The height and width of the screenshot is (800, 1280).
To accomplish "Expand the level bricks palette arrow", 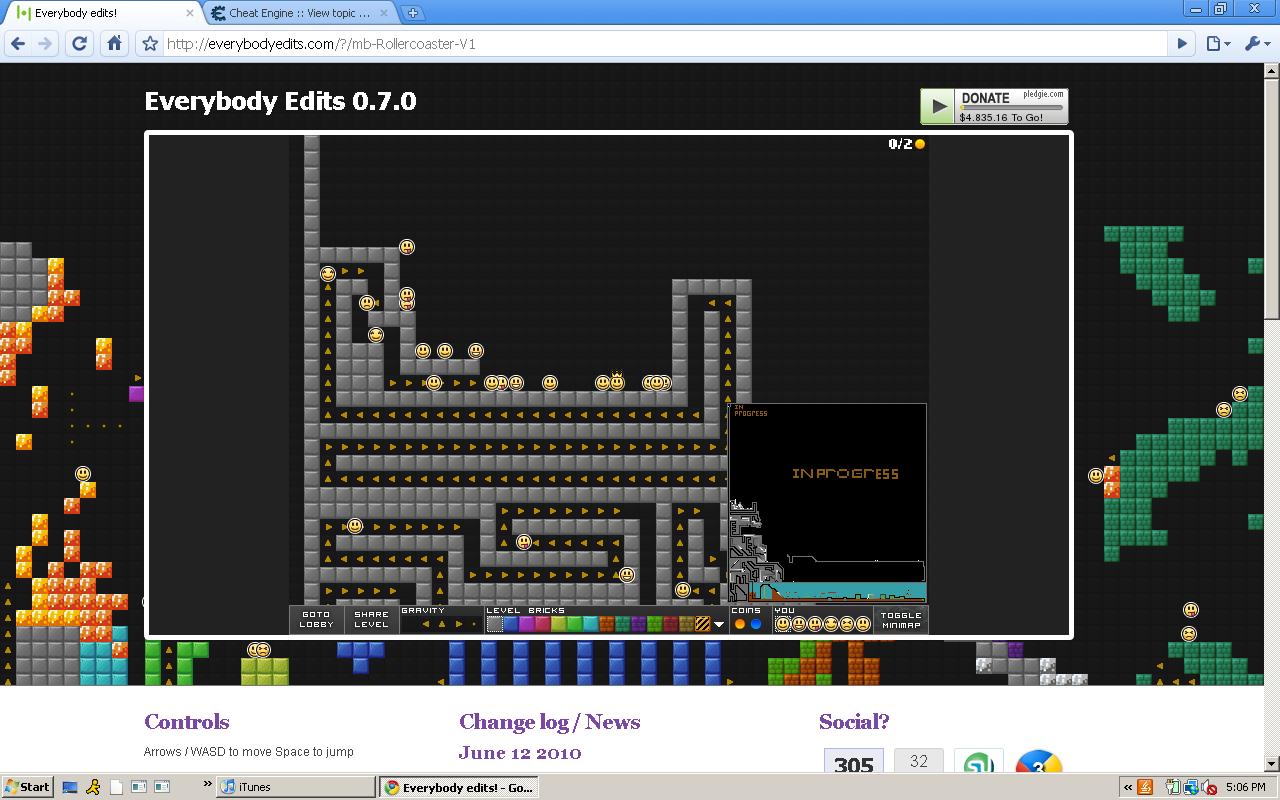I will (x=719, y=624).
